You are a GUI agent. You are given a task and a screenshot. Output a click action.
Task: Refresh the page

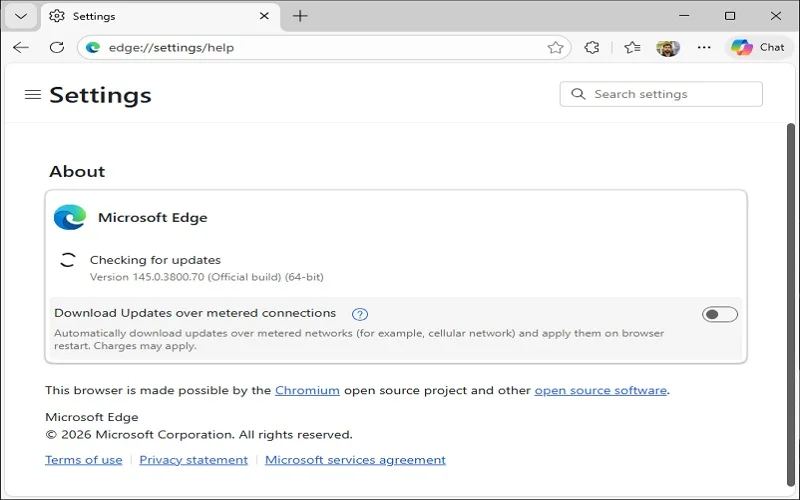(57, 47)
